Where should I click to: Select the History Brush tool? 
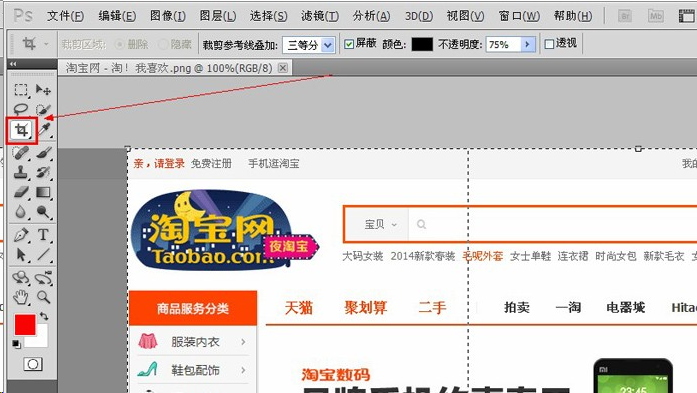point(43,172)
